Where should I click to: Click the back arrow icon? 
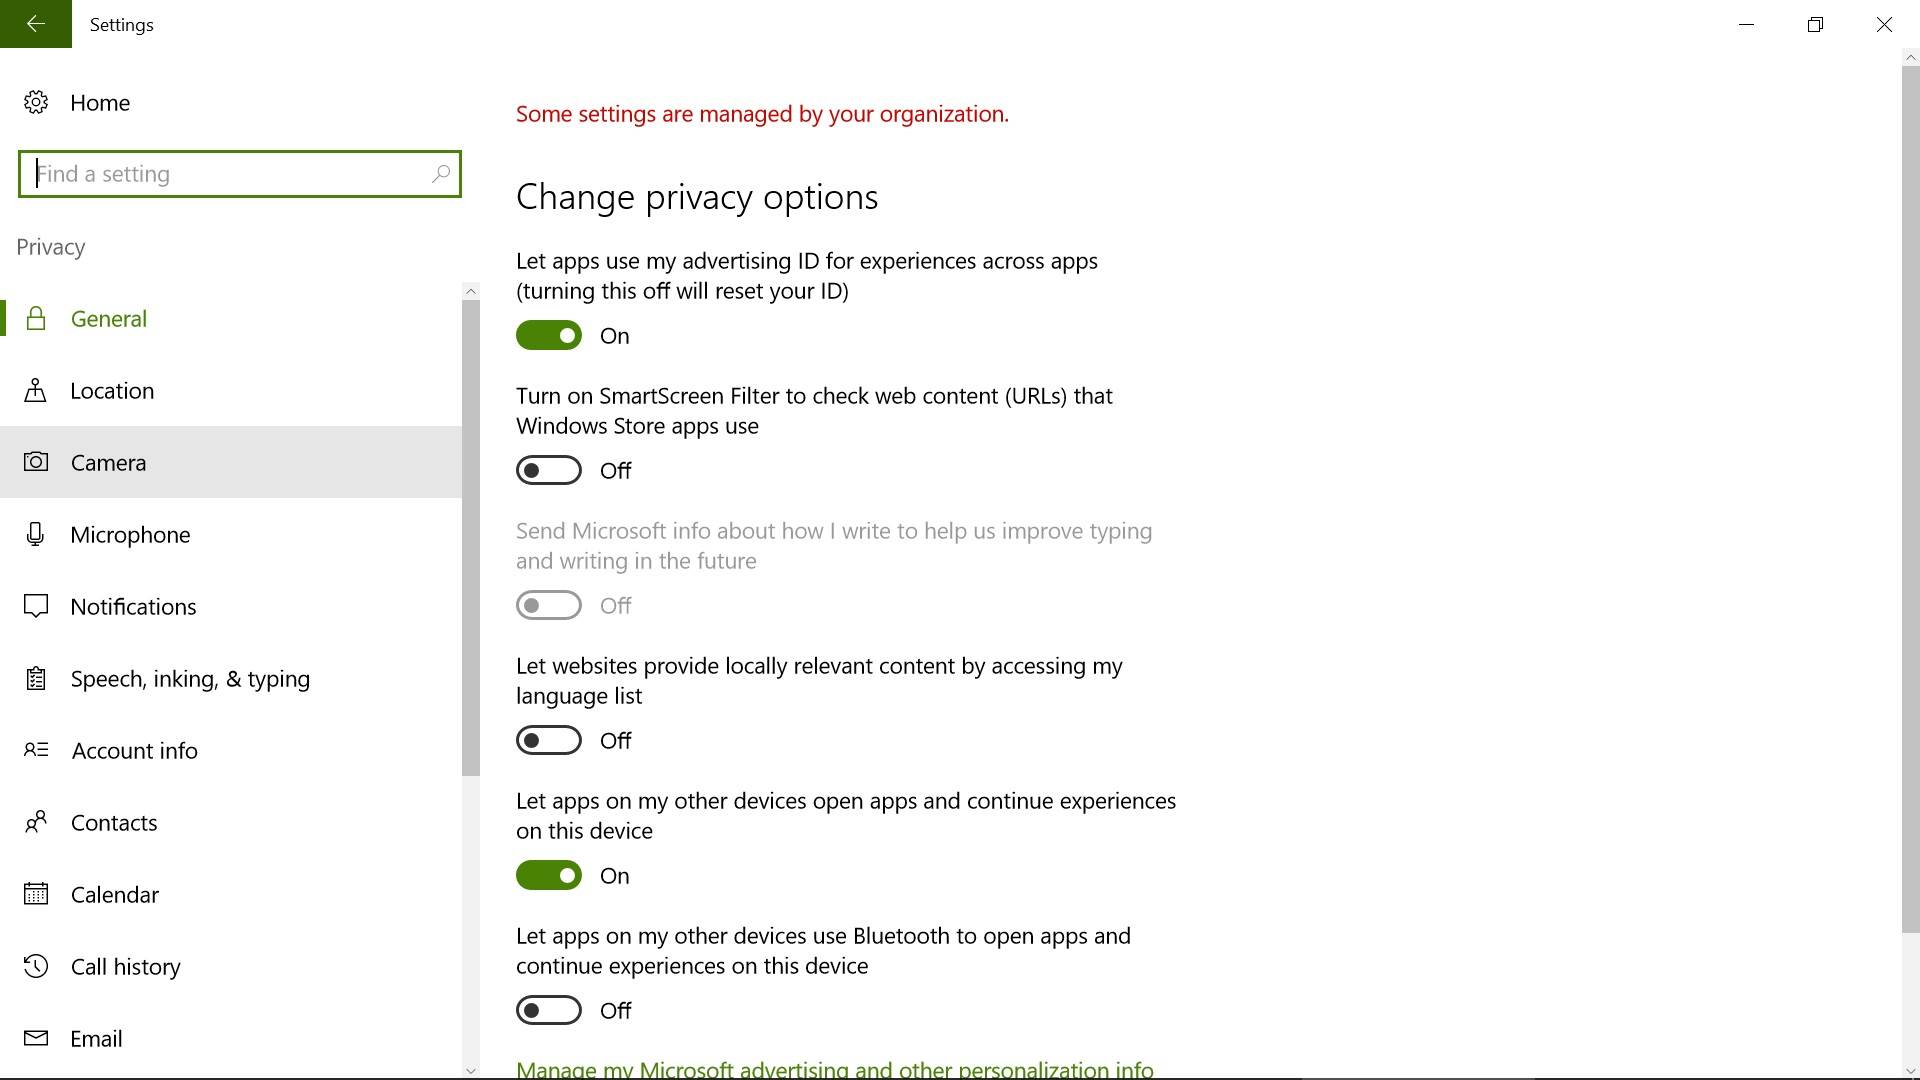coord(36,24)
